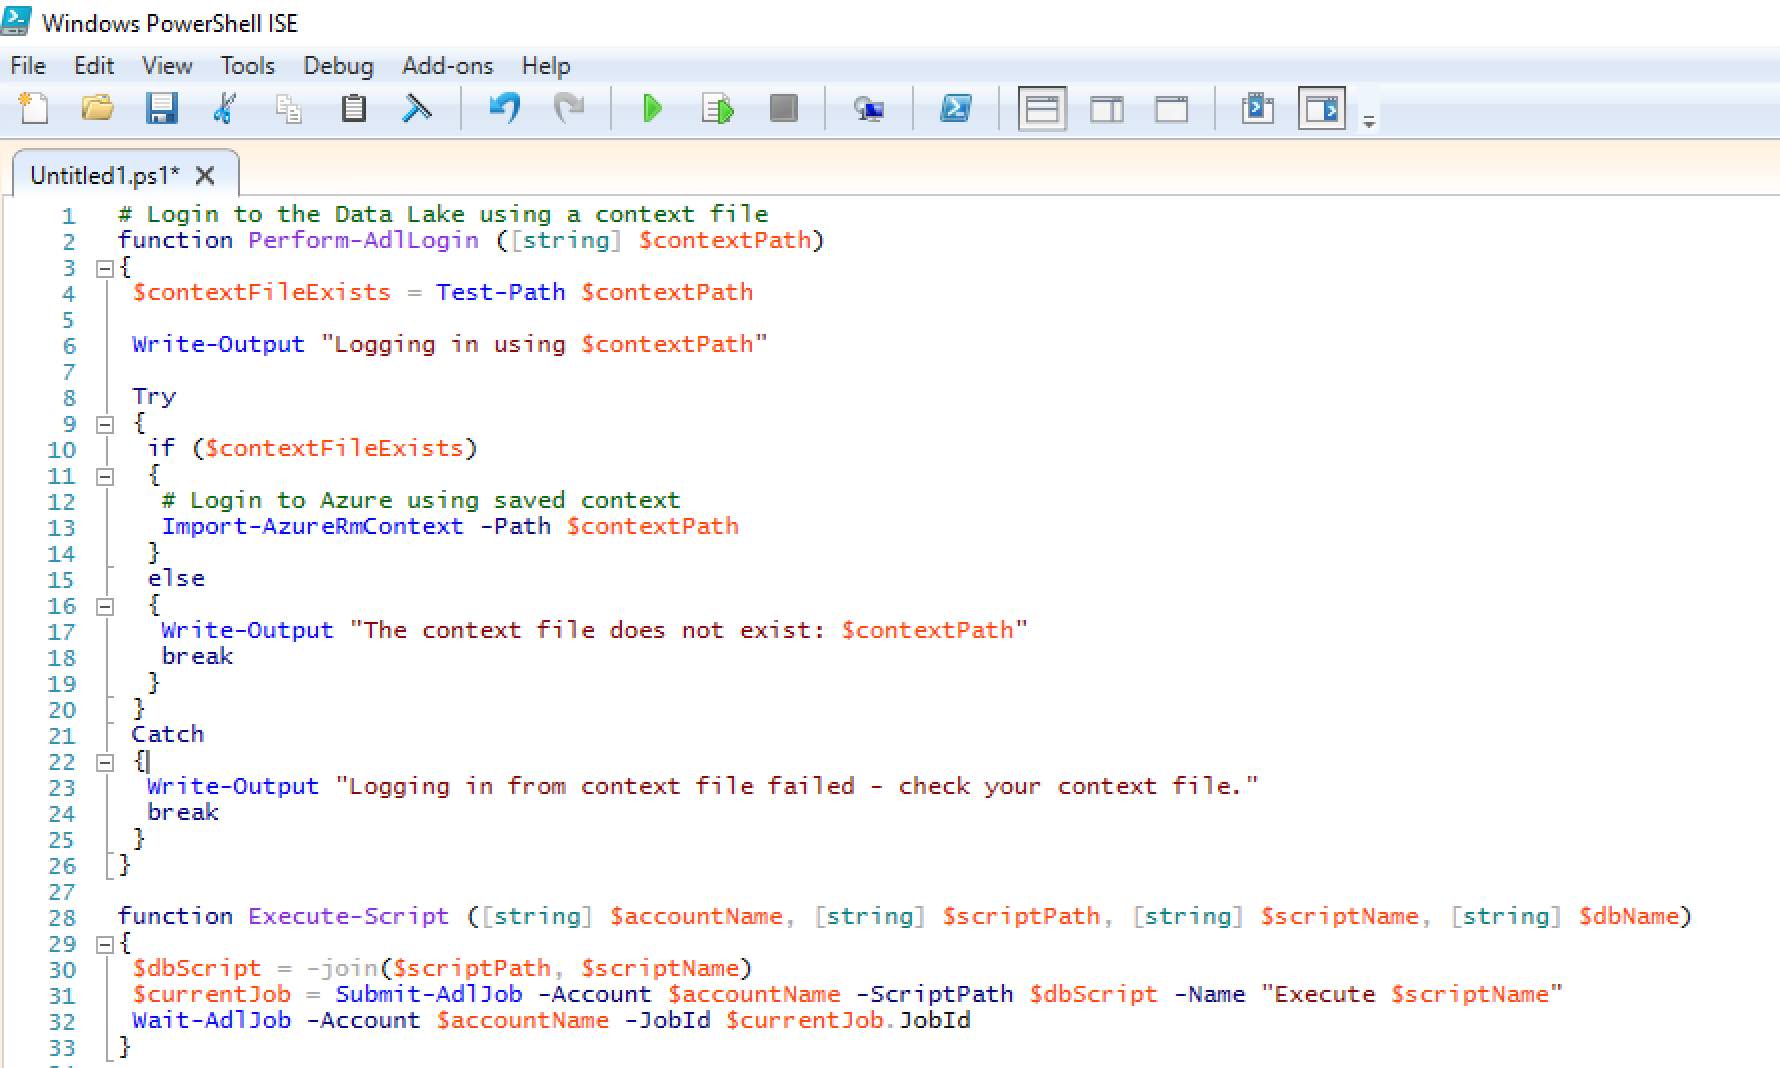Collapse the Perform-AdlLogin function body at line 3

click(x=104, y=268)
